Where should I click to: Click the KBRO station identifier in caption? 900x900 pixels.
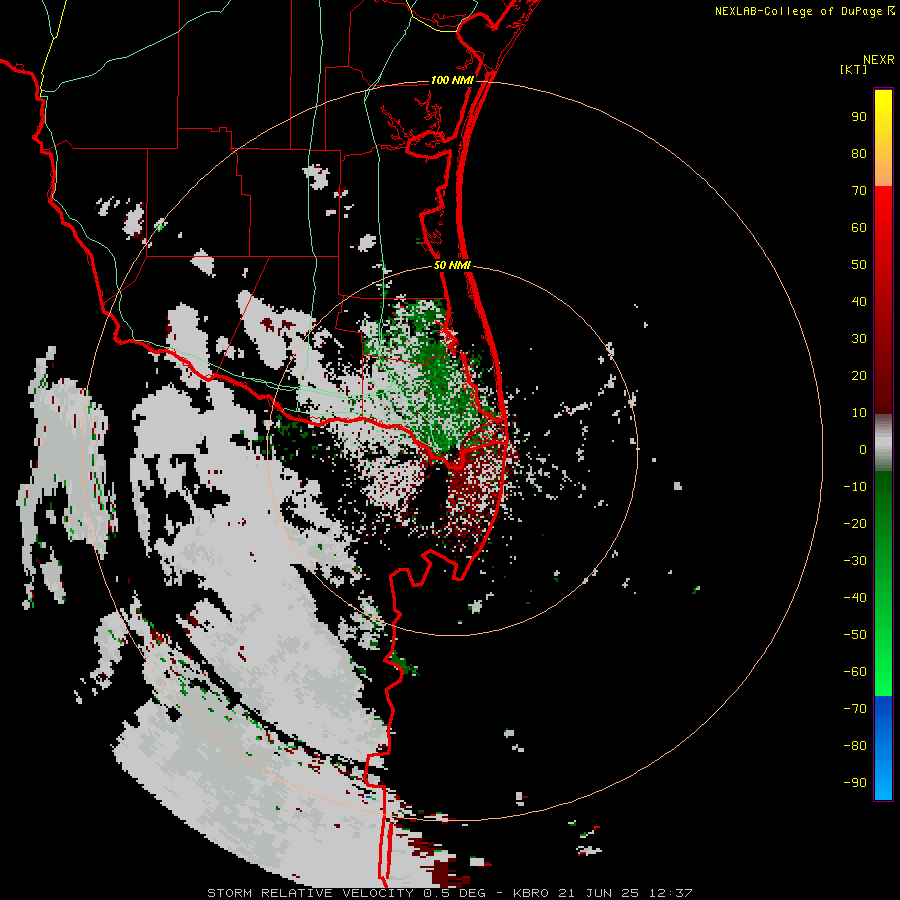point(533,893)
